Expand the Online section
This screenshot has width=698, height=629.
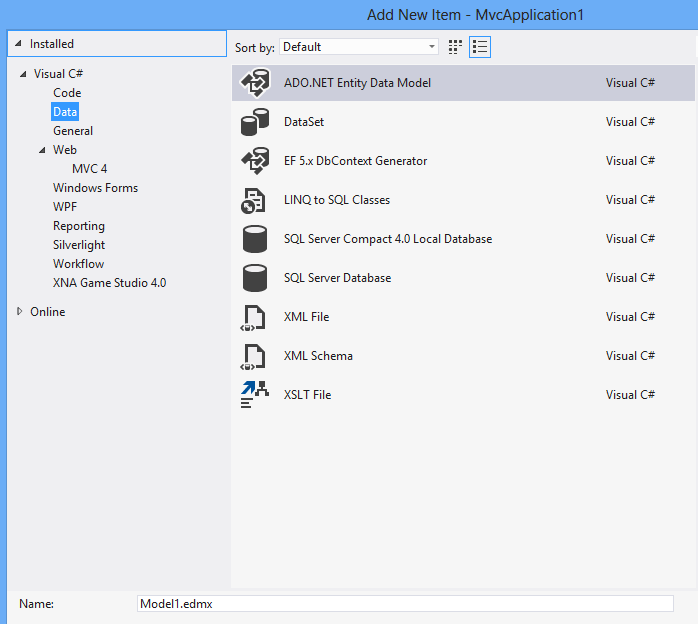pyautogui.click(x=20, y=311)
